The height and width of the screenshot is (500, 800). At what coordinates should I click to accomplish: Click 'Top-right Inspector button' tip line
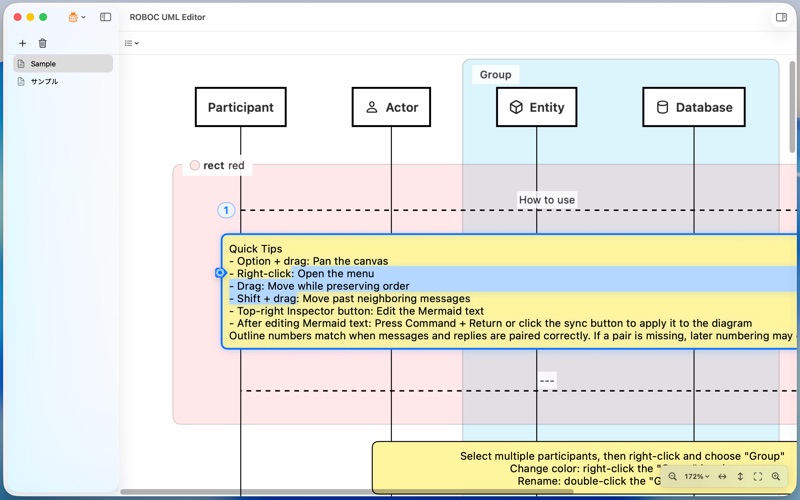356,311
